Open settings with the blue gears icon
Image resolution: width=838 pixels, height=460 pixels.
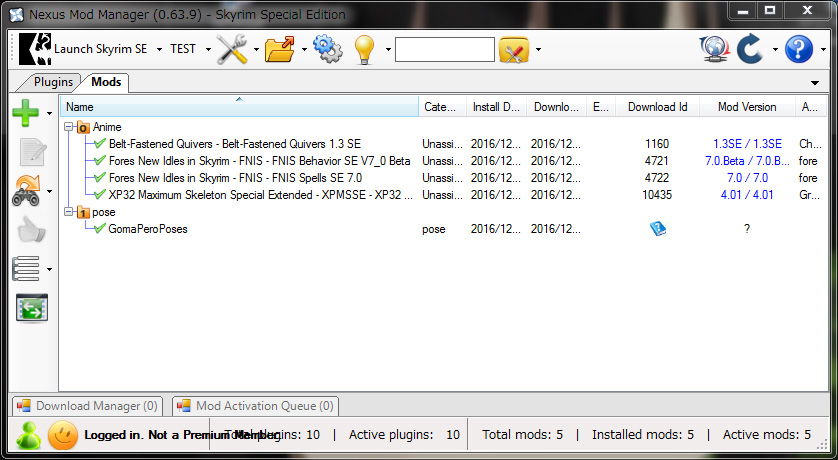pos(328,49)
